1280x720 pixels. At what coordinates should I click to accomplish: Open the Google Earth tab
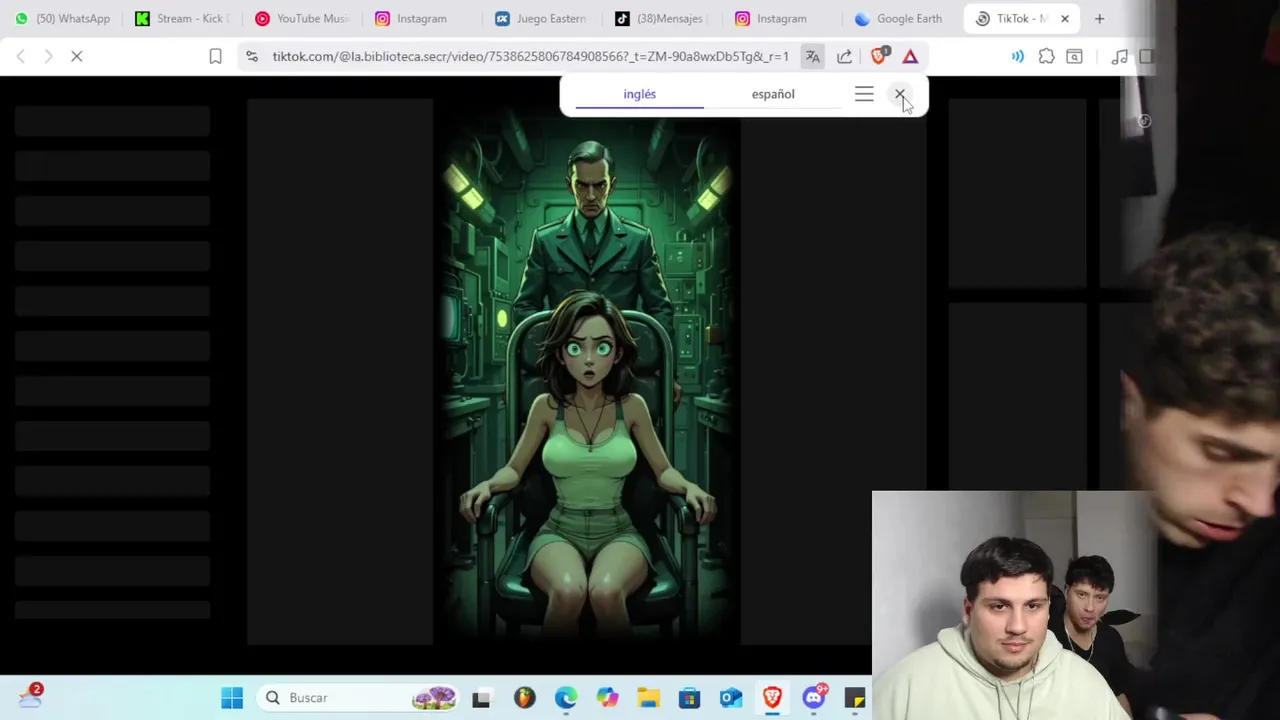coord(900,18)
